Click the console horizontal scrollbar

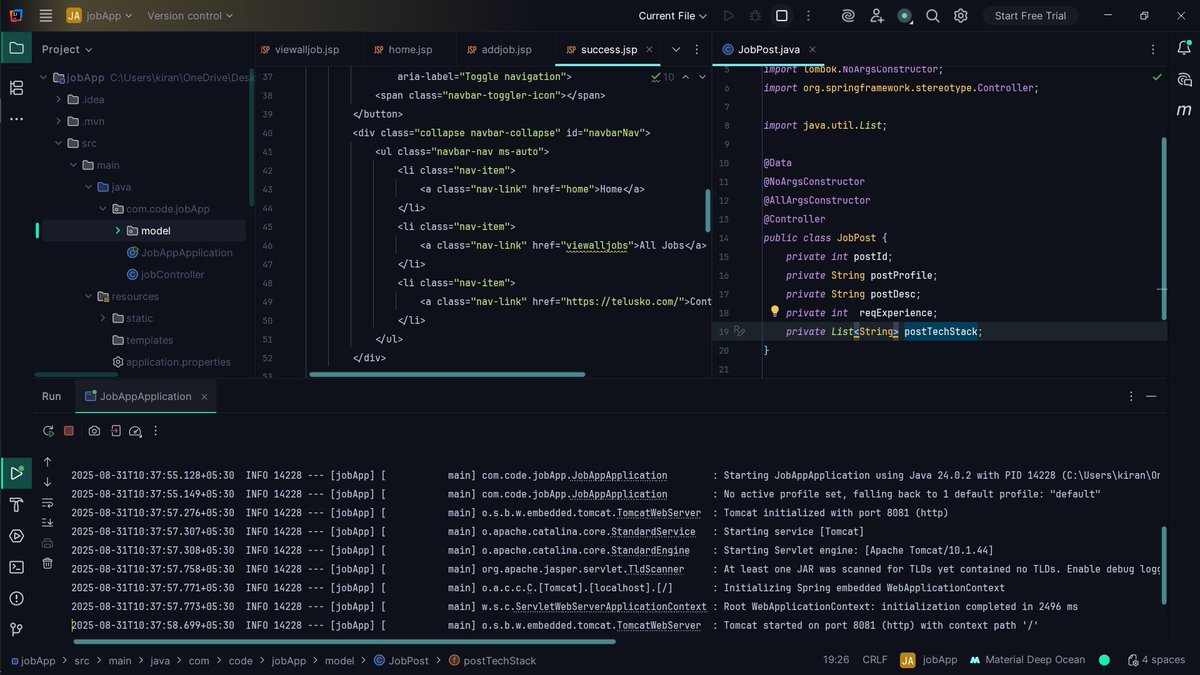coord(343,641)
